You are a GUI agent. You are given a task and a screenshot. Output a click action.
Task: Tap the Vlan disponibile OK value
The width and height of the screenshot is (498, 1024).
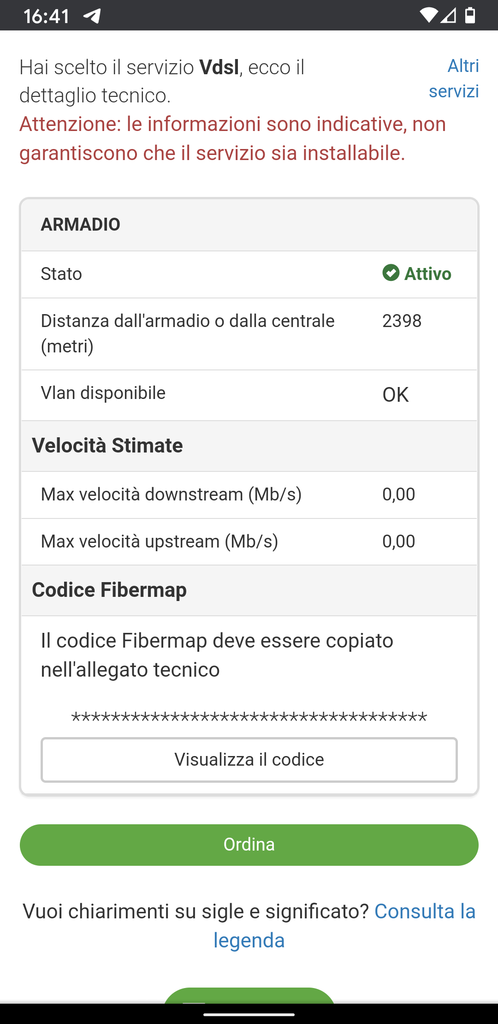[x=396, y=395]
